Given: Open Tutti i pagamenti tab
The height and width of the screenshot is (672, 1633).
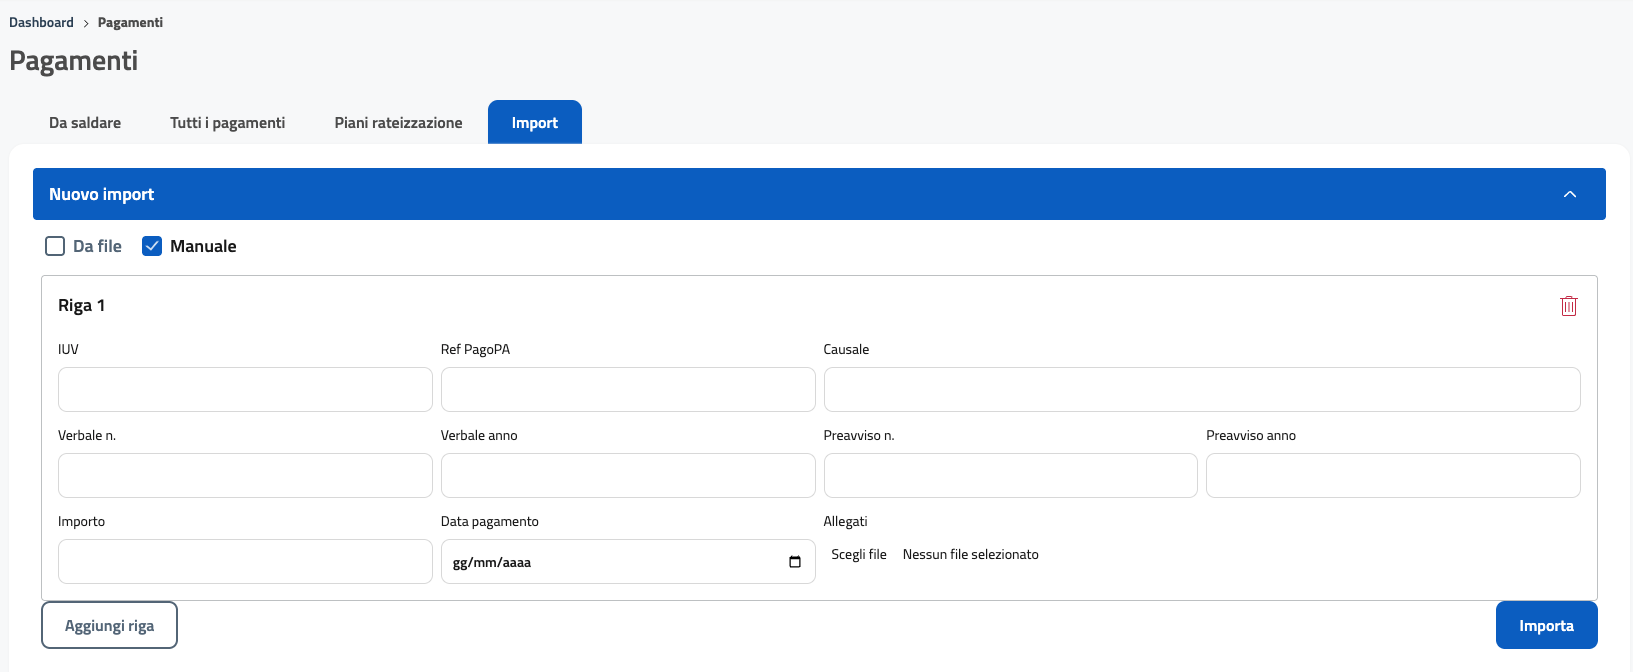Looking at the screenshot, I should [227, 123].
